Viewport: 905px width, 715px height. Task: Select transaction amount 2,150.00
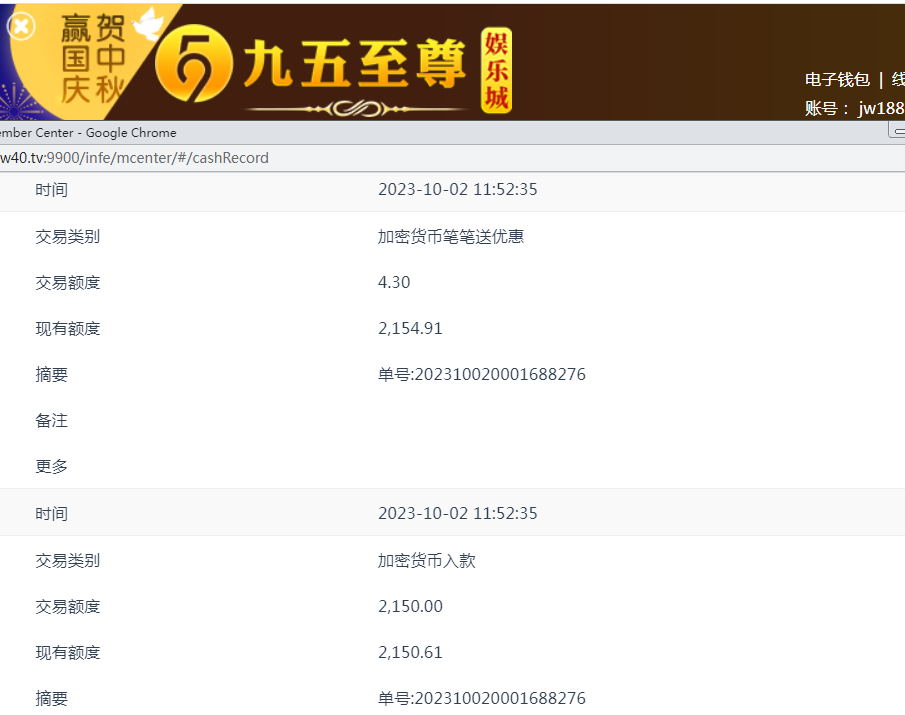(410, 607)
